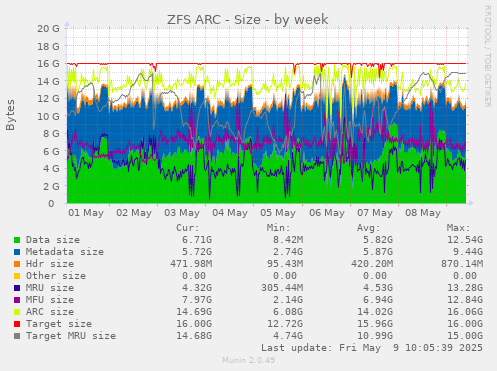497x371 pixels.
Task: Click the yellow Other size legend swatch
Action: coord(17,276)
